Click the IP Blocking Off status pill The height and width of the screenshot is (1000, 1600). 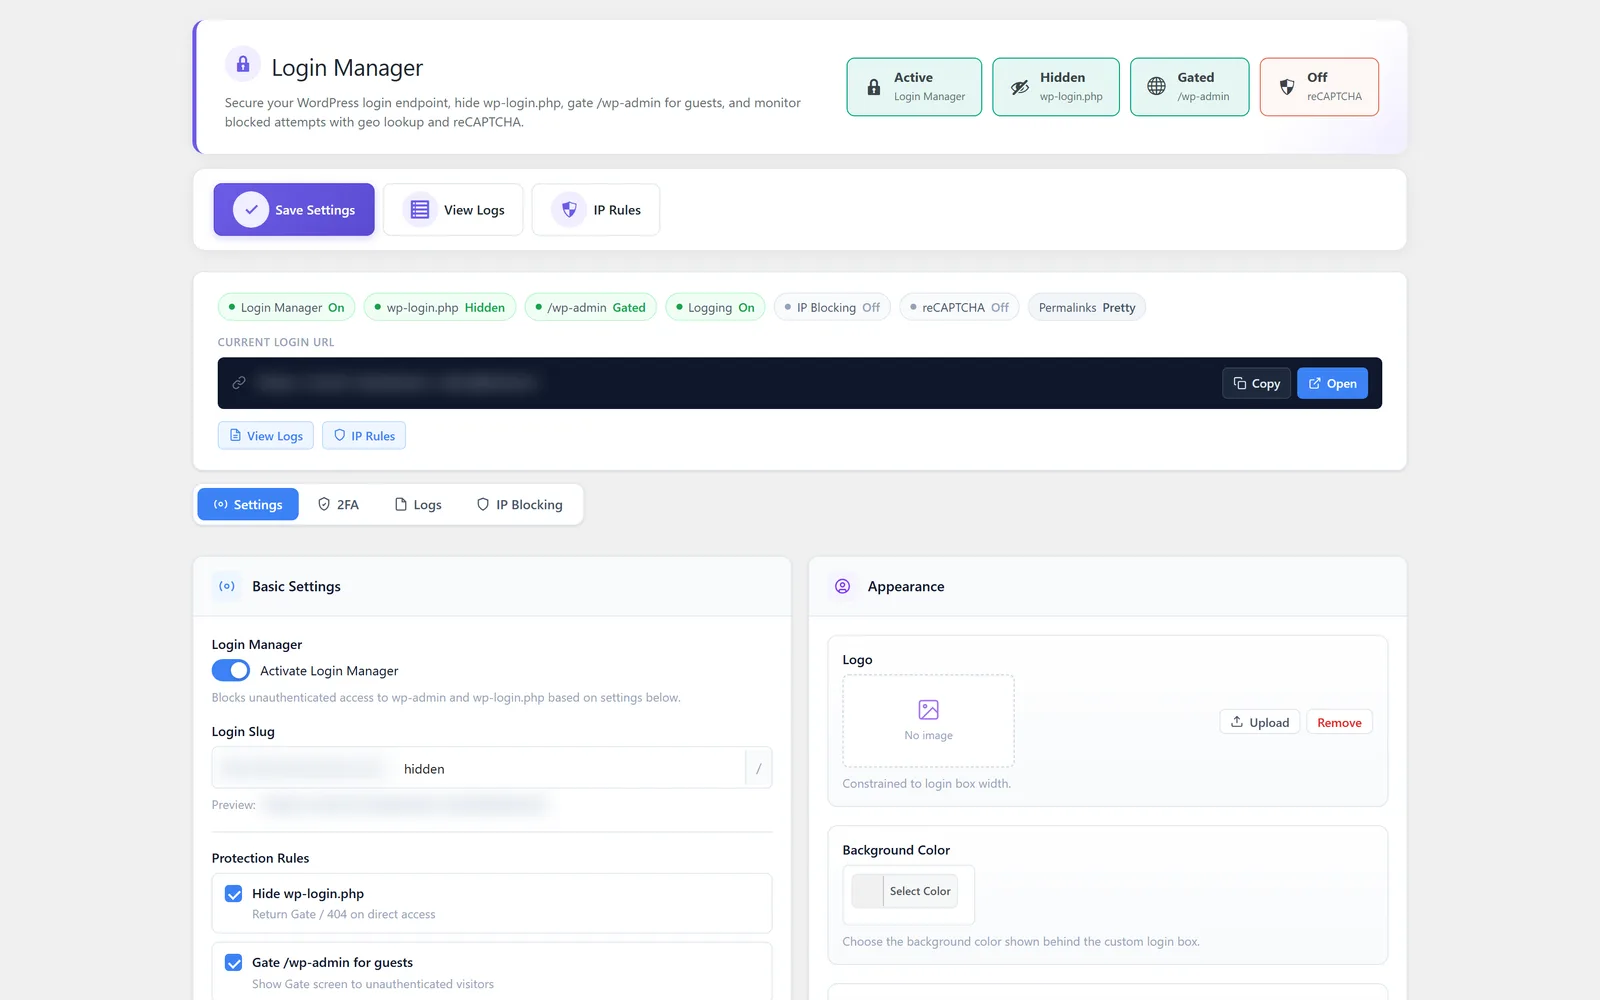click(833, 307)
